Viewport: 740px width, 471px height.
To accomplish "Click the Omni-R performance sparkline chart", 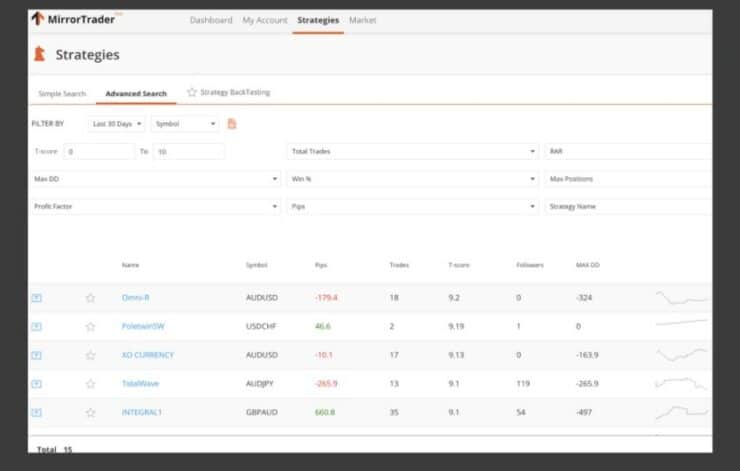I will [683, 298].
